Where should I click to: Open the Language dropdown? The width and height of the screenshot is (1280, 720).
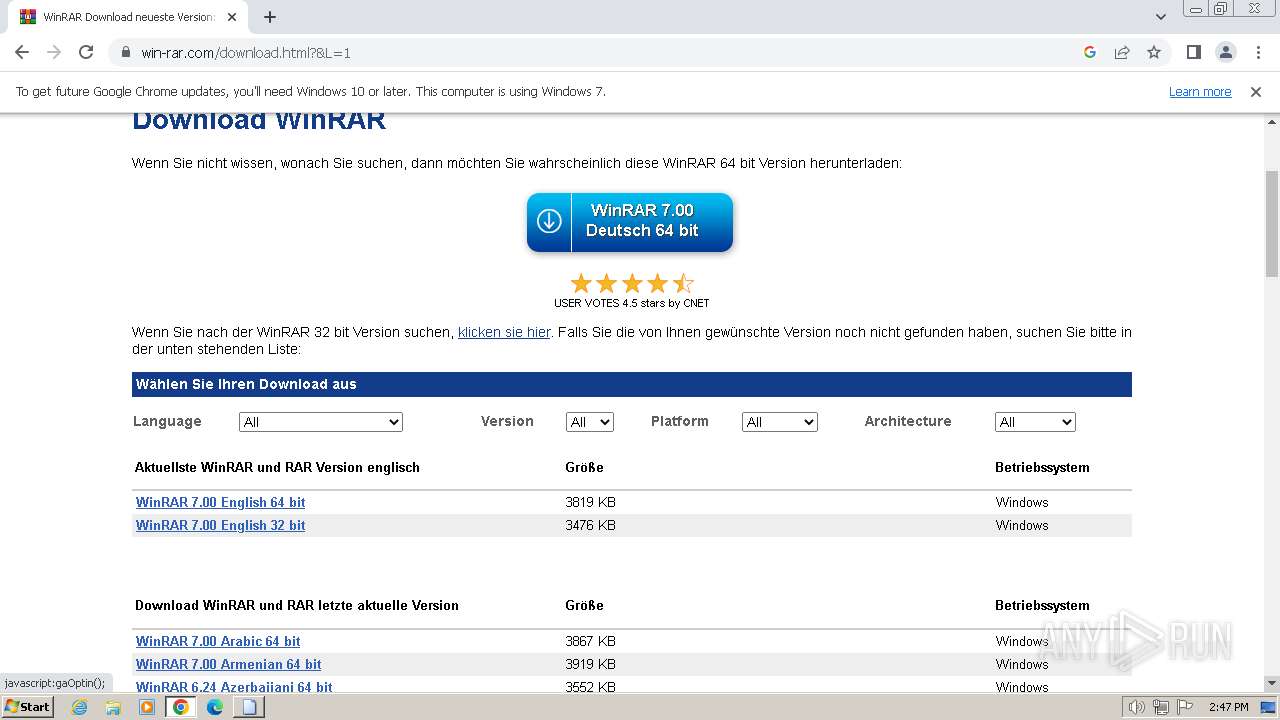coord(321,422)
